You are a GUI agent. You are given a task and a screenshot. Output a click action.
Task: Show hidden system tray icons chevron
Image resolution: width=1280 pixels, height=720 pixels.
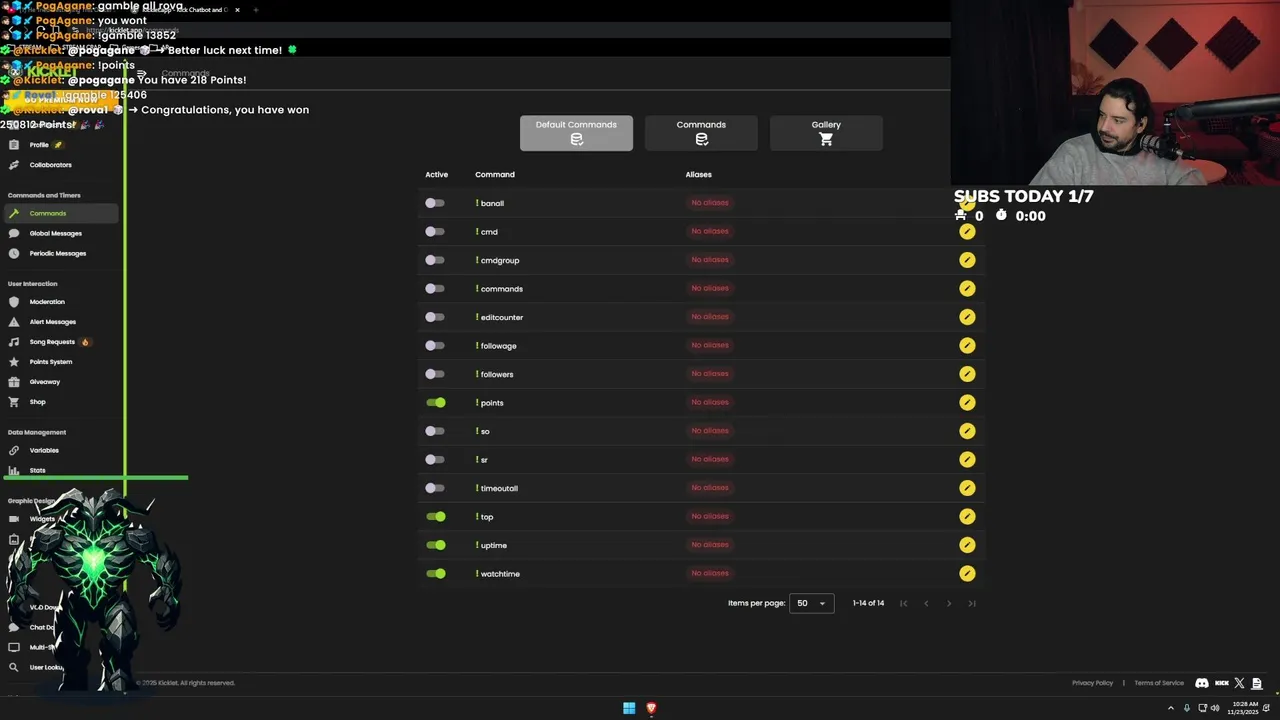point(1171,708)
